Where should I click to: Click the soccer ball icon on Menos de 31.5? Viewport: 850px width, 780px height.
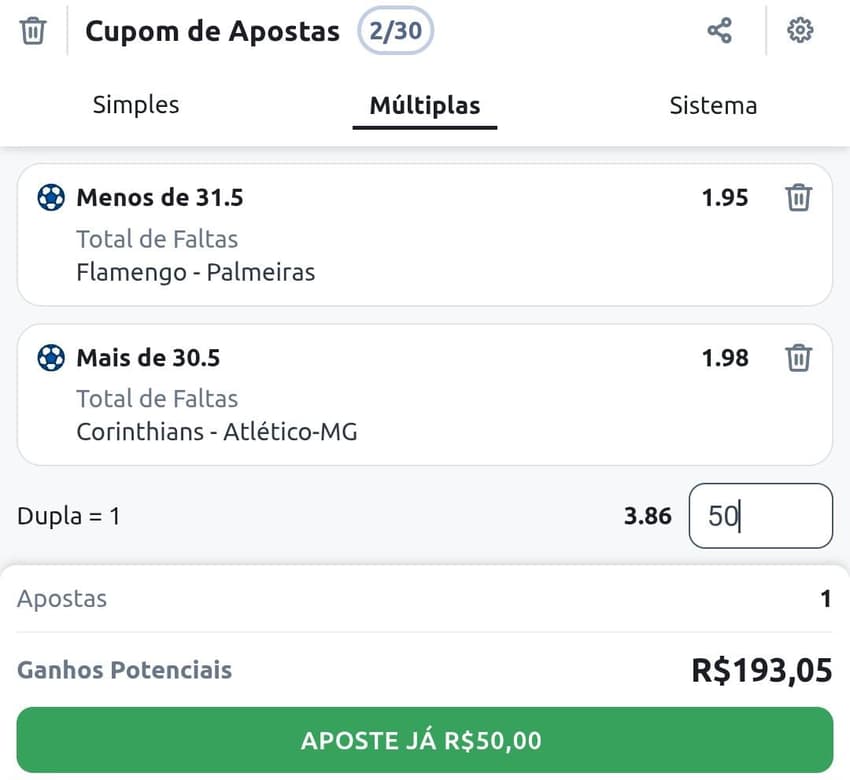(49, 197)
